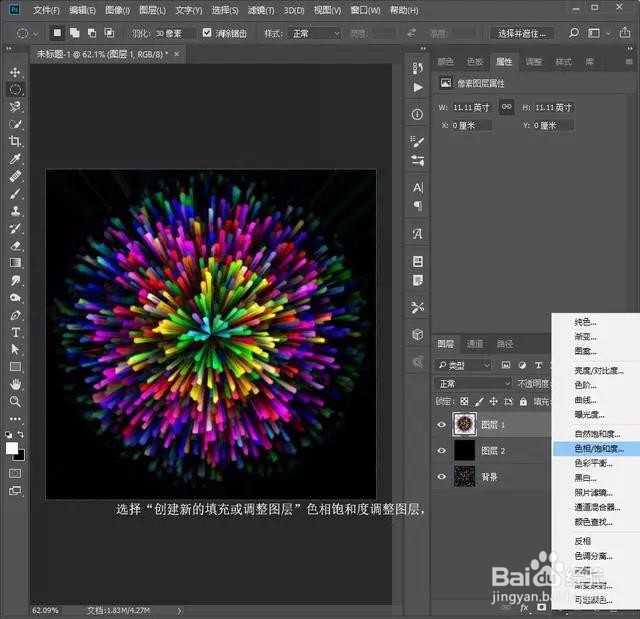Select the Quick Selection tool

pyautogui.click(x=15, y=124)
